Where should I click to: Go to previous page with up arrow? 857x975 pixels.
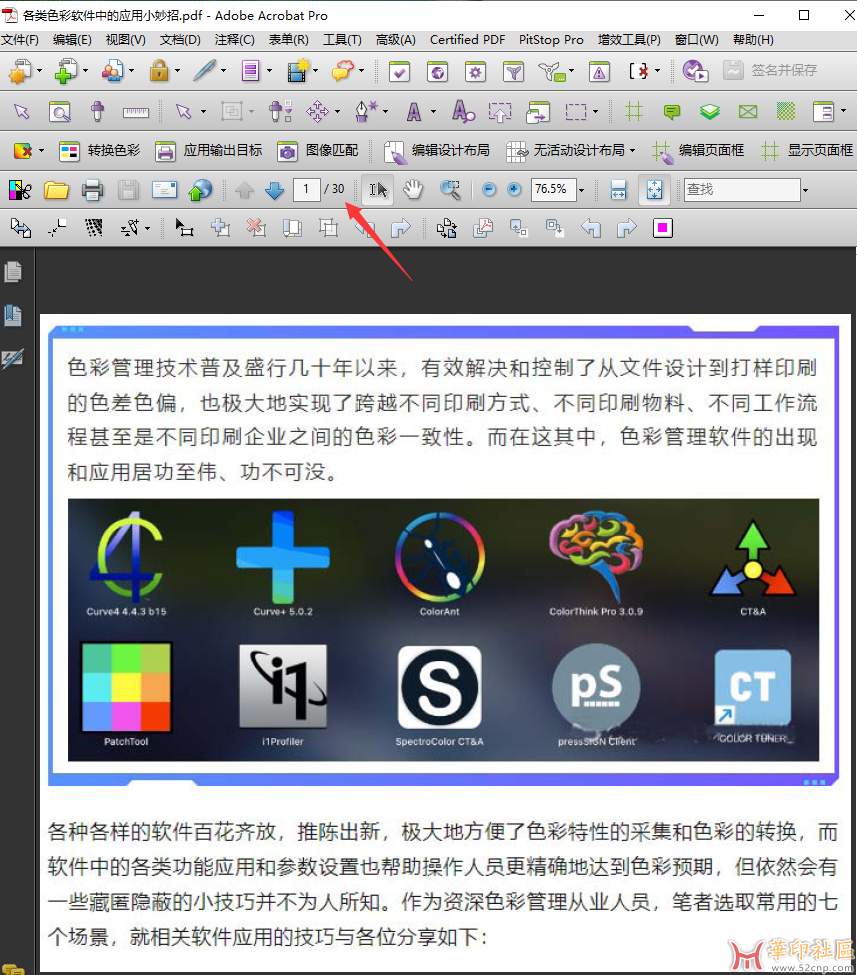pos(244,190)
